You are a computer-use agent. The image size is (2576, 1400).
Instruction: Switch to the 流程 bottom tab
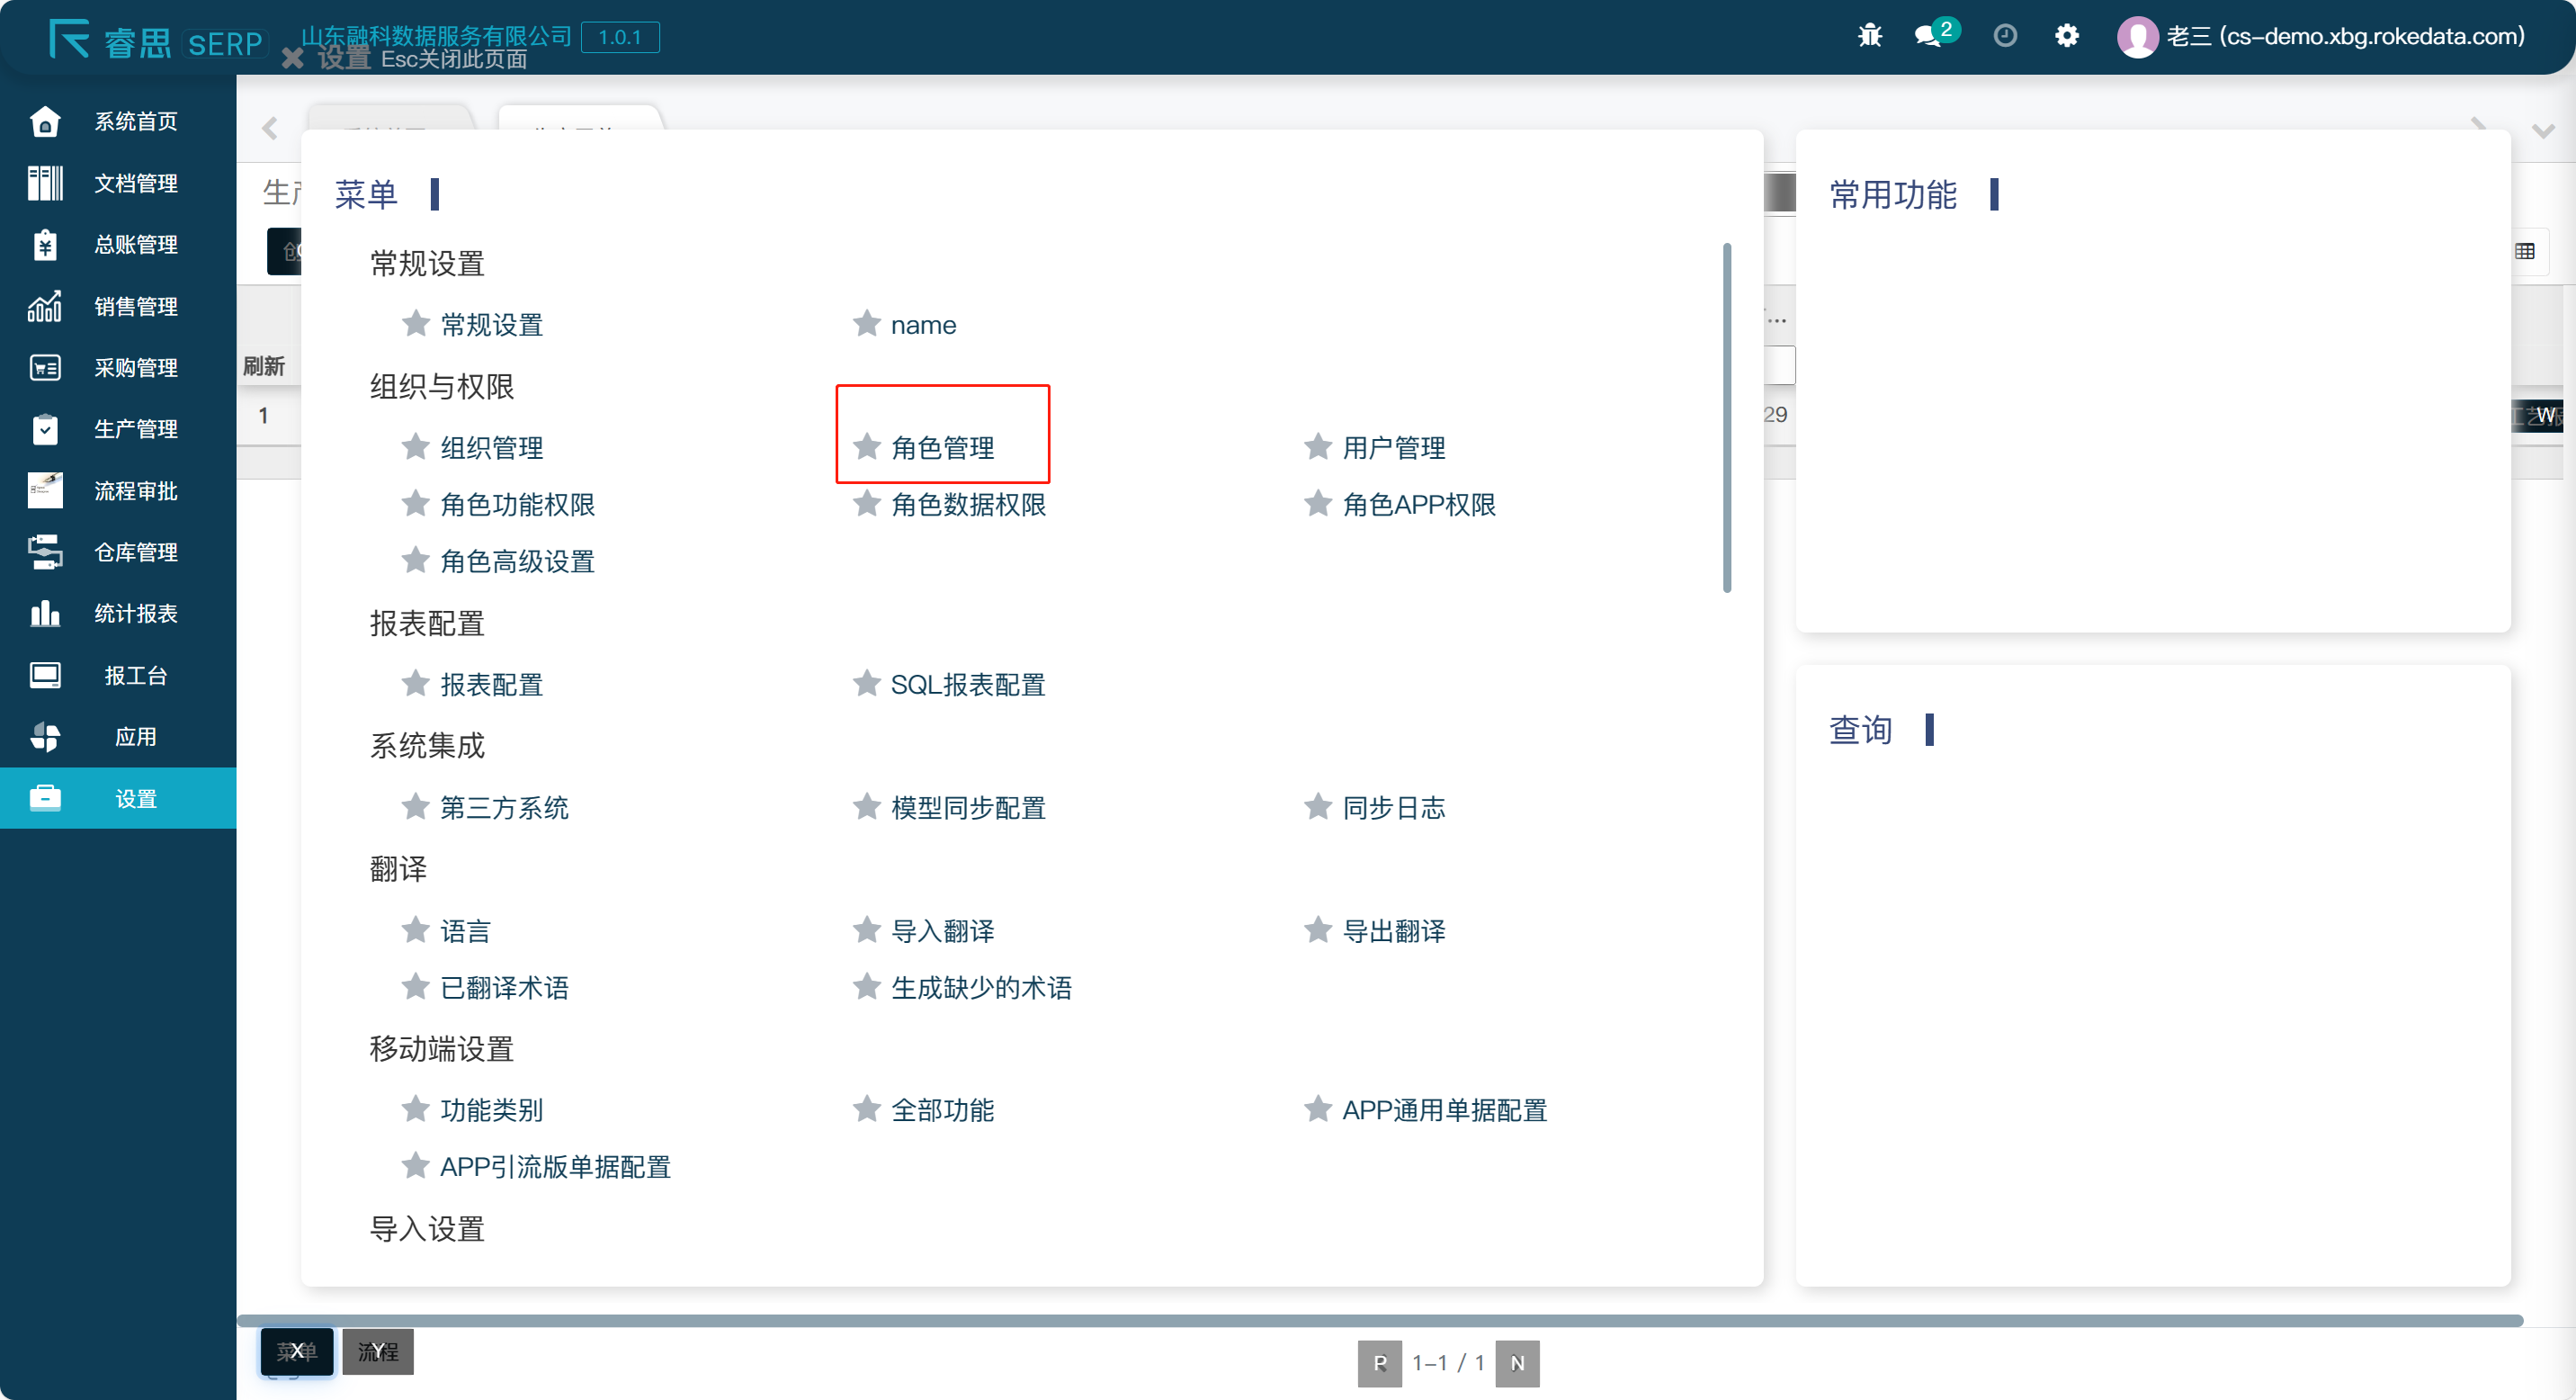(x=377, y=1351)
